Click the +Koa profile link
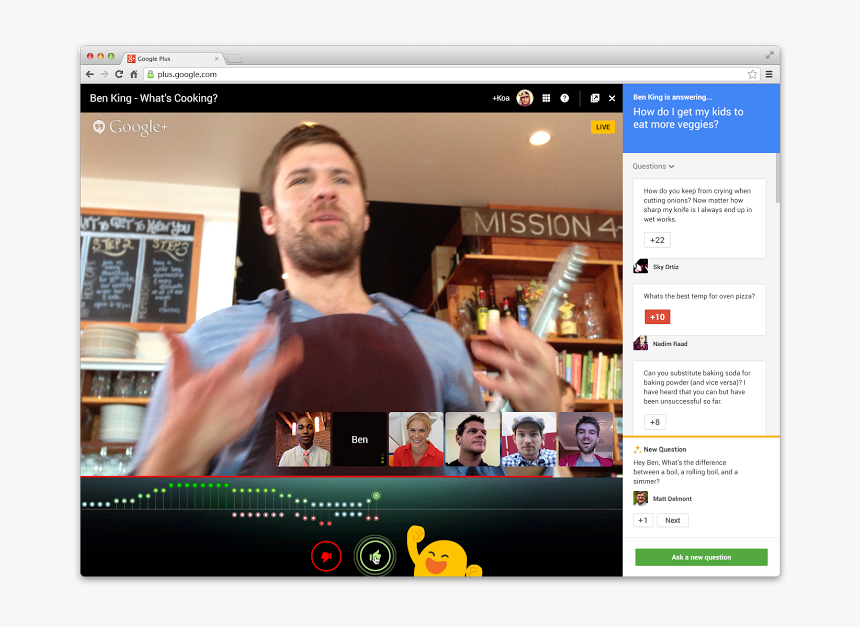Image resolution: width=860 pixels, height=627 pixels. [x=501, y=98]
